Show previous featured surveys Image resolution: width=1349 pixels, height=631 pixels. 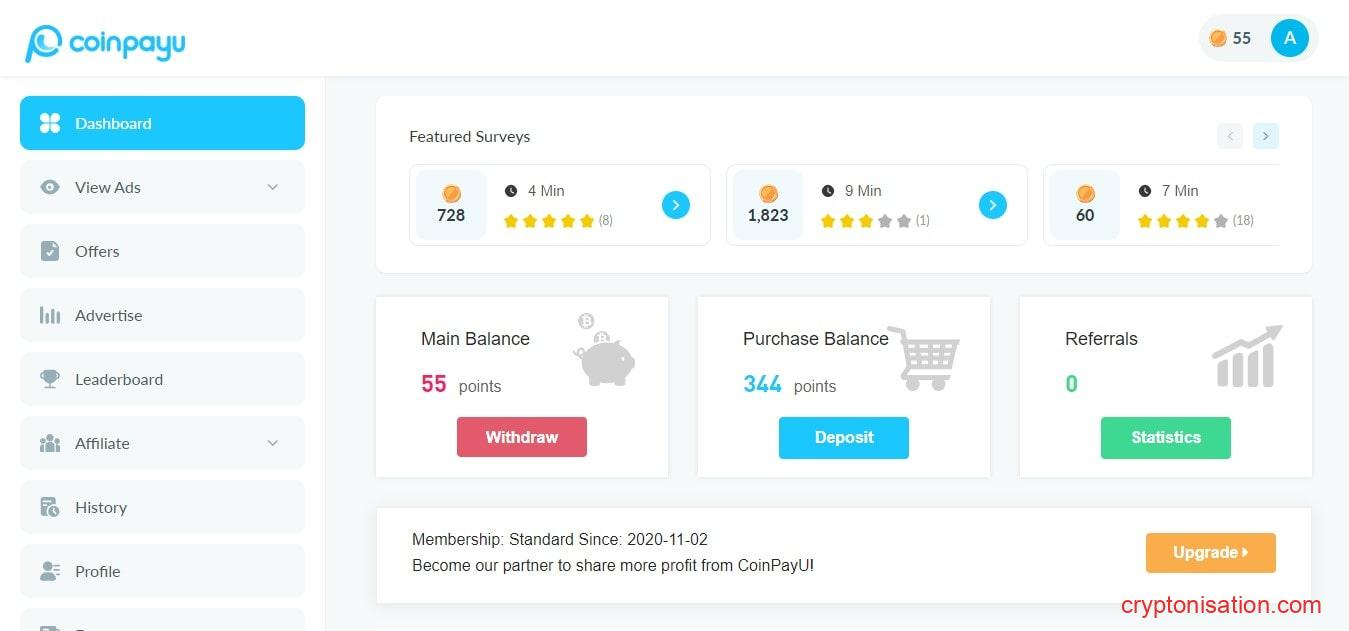tap(1230, 136)
